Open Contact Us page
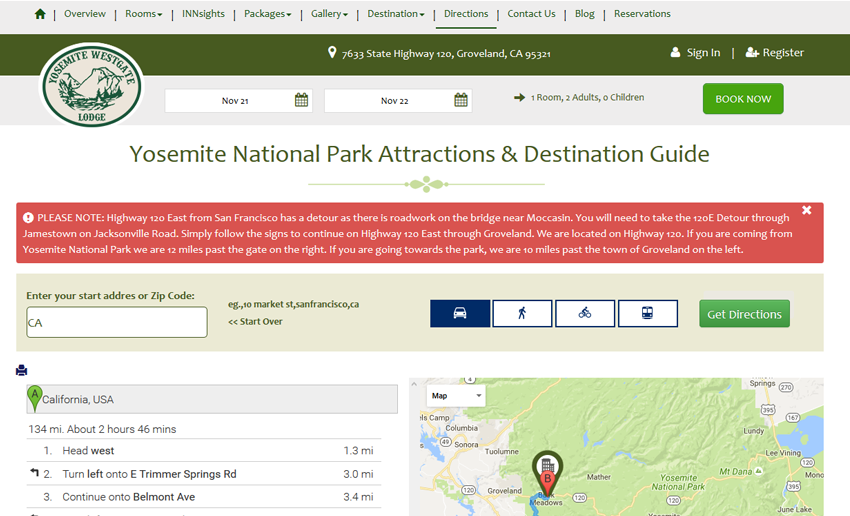 tap(531, 14)
